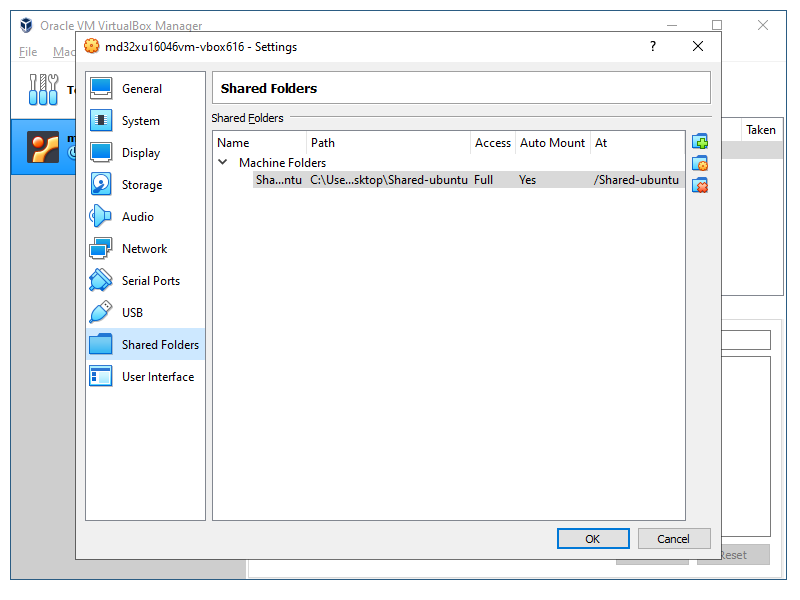Viewport: 800px width, 600px height.
Task: Open the Serial Ports settings
Action: pos(150,281)
